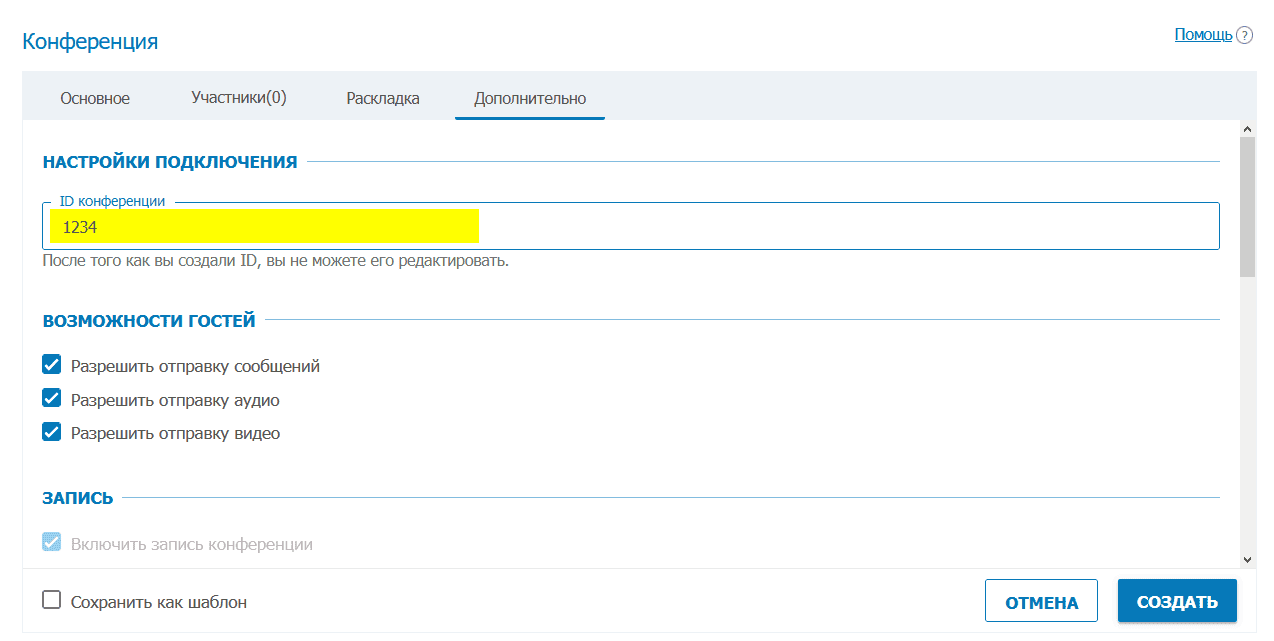
Task: Click the vertical scrollbar thumb
Action: point(1247,207)
